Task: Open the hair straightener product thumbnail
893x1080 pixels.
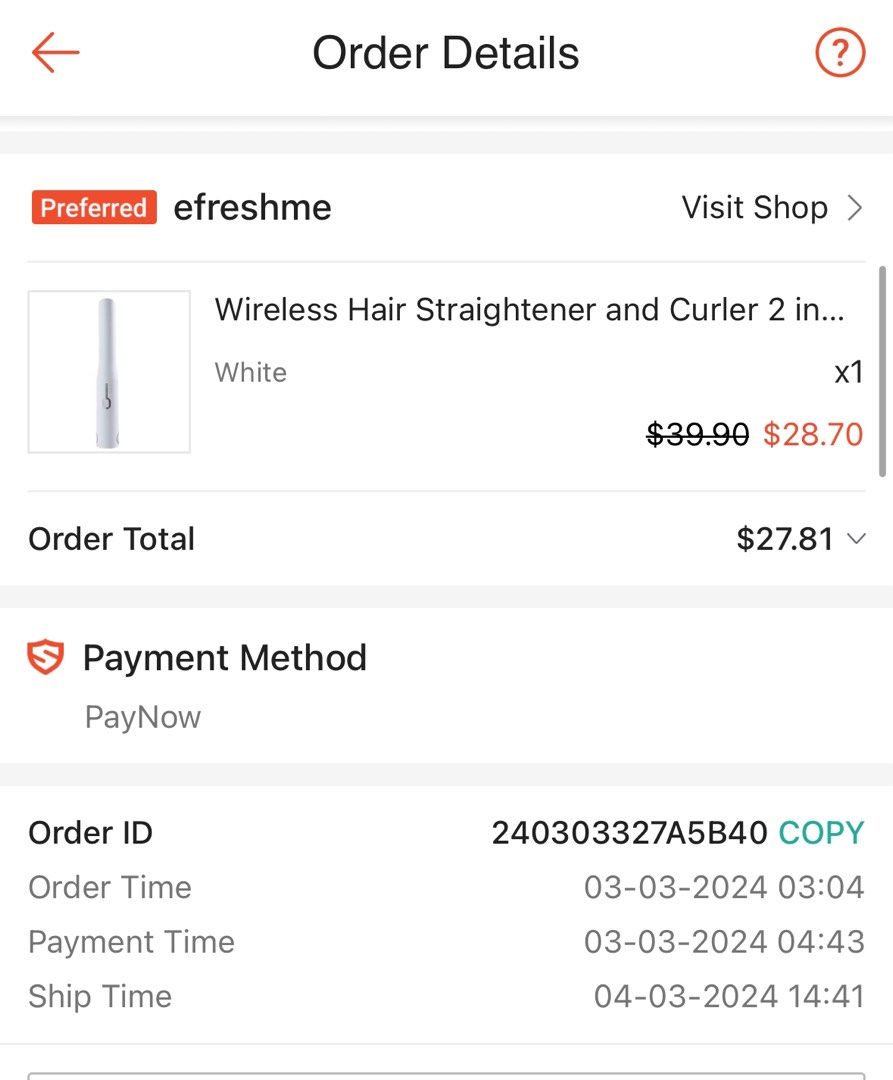Action: (x=109, y=372)
